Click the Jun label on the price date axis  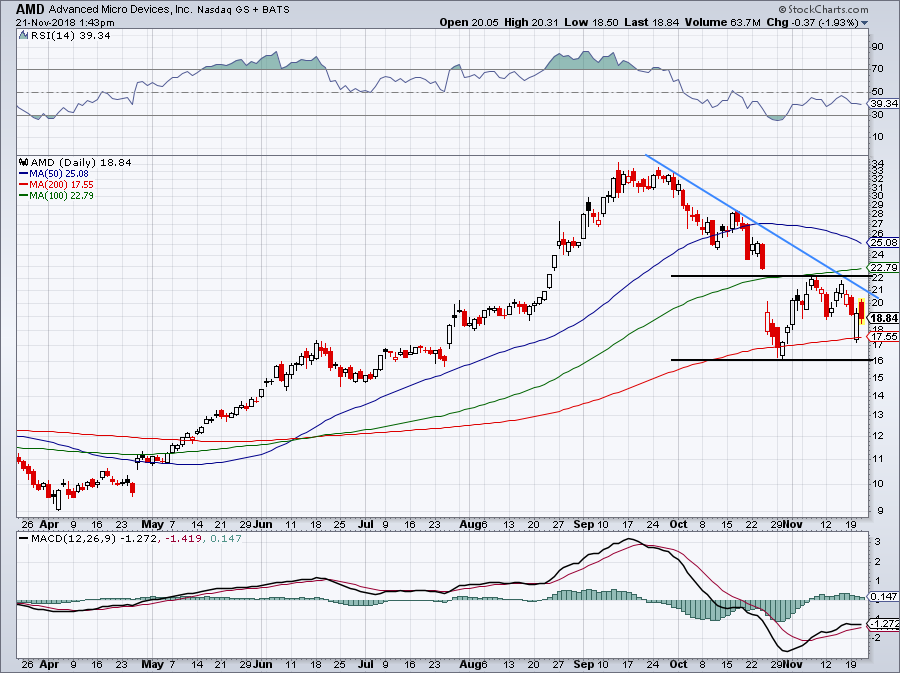(x=262, y=524)
